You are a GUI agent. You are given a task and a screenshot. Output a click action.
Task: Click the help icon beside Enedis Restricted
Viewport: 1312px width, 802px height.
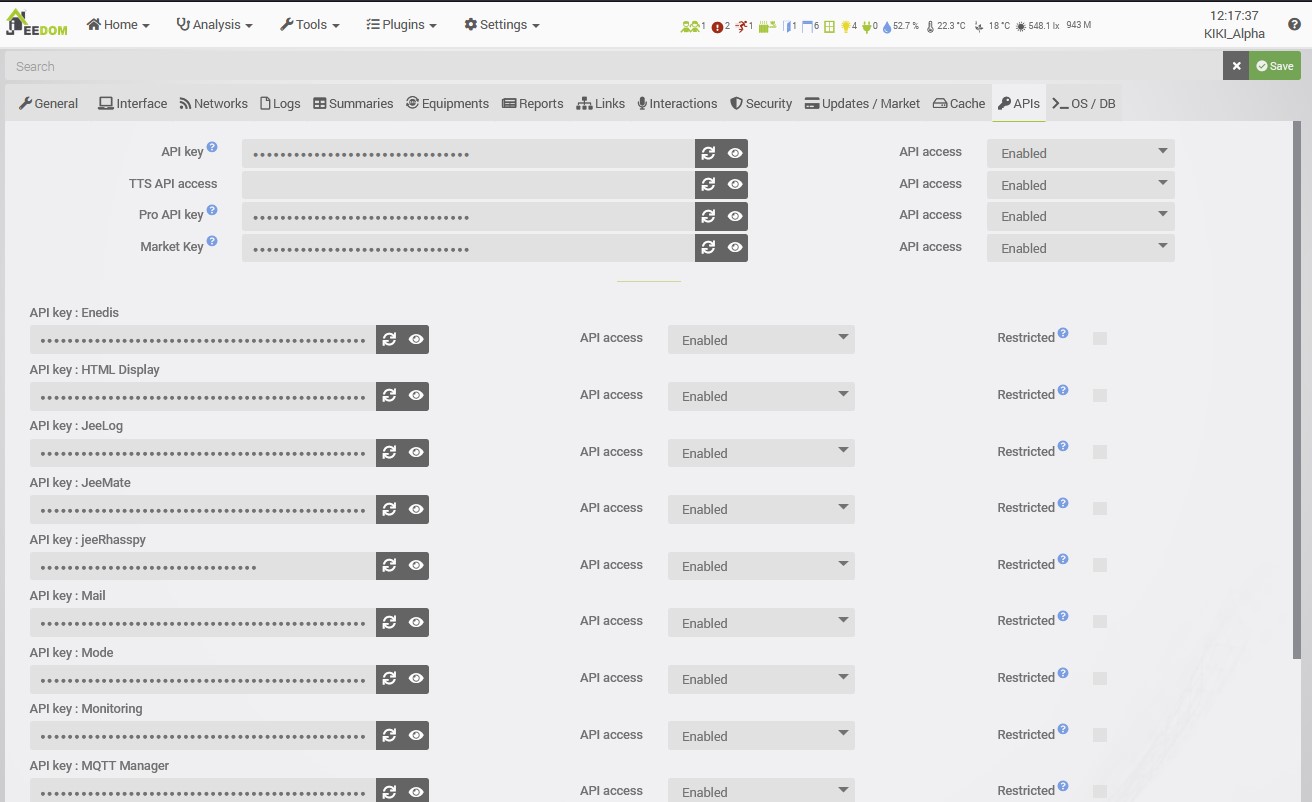[x=1063, y=333]
